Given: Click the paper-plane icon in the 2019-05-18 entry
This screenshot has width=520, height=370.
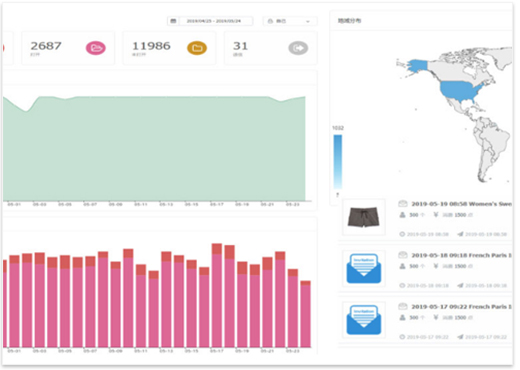Looking at the screenshot, I should pos(460,286).
